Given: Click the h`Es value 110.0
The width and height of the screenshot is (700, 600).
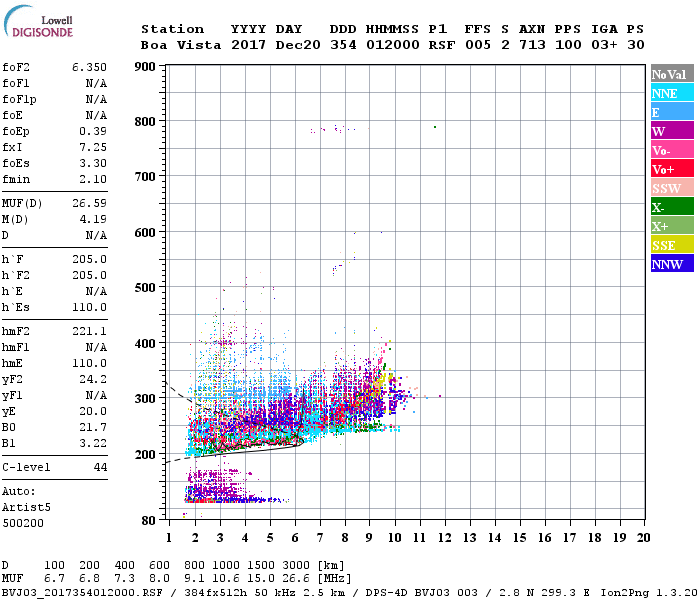Looking at the screenshot, I should tap(89, 307).
